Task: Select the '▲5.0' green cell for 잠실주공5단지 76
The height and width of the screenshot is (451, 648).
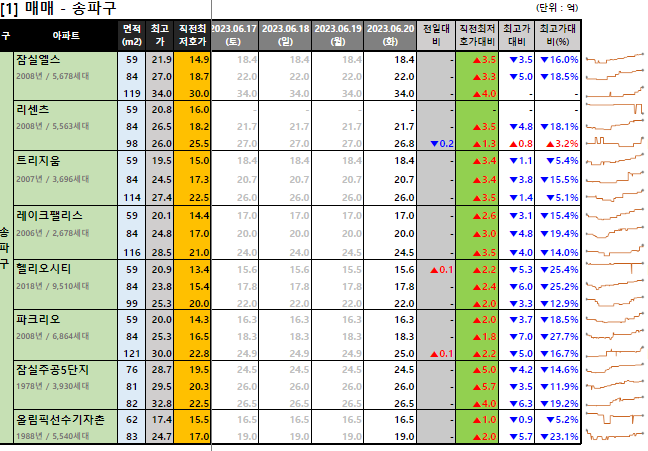Action: coord(484,370)
